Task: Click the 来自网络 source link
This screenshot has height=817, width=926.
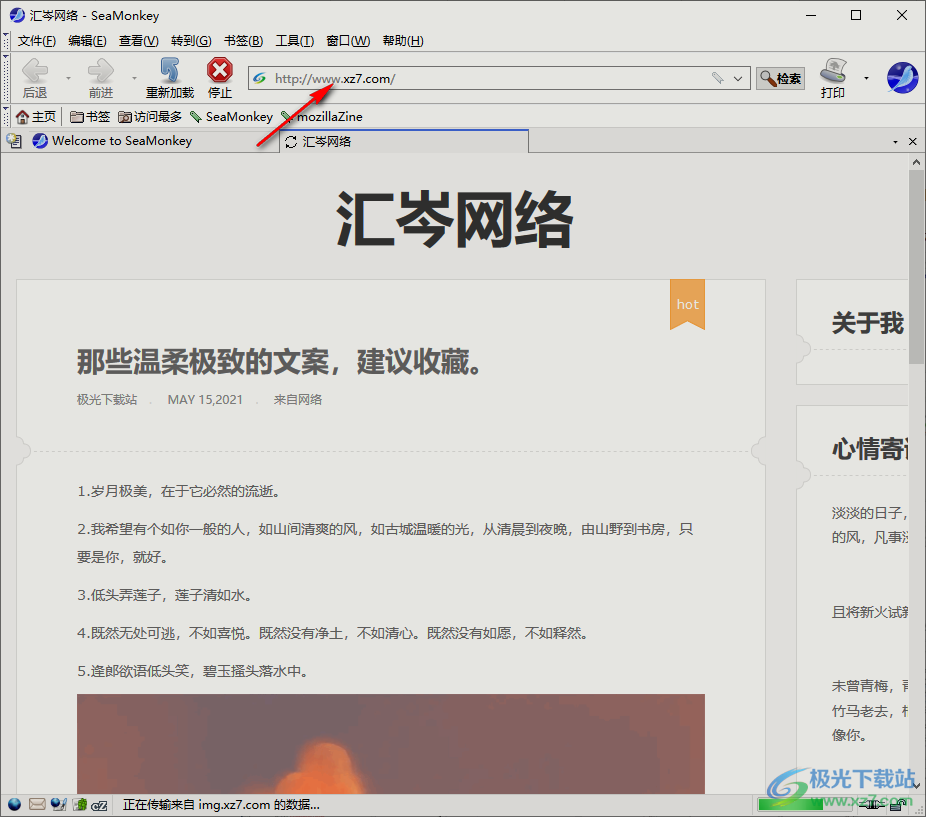Action: click(298, 399)
